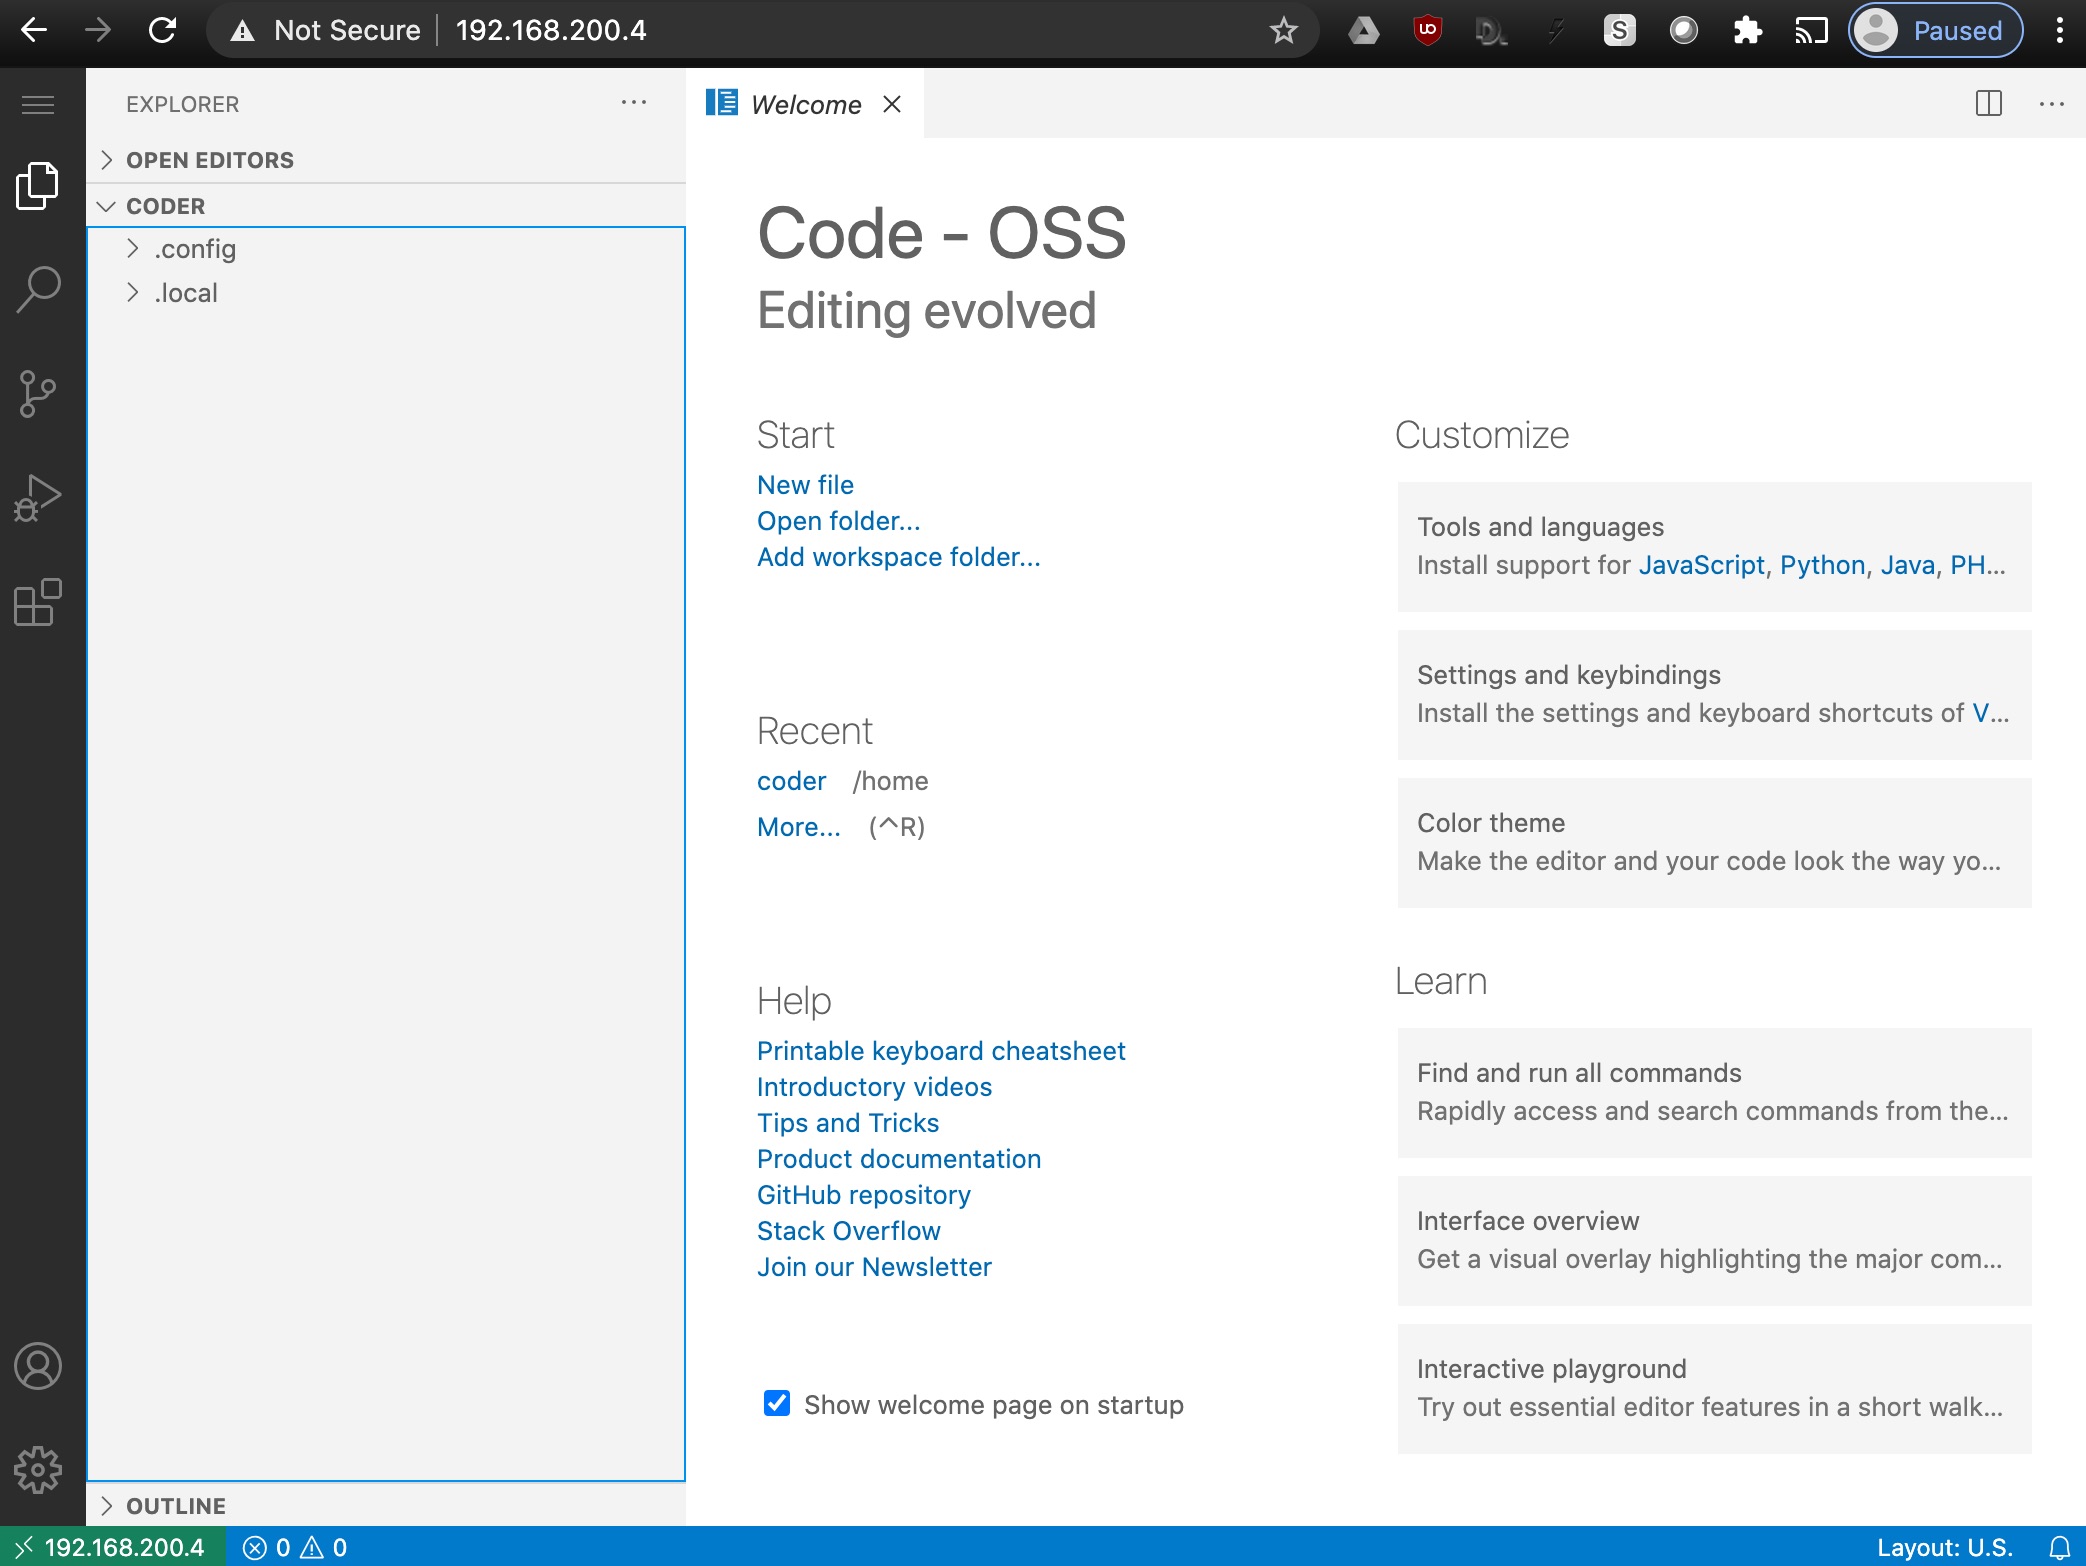
Task: Open Stack Overflow link
Action: click(848, 1231)
